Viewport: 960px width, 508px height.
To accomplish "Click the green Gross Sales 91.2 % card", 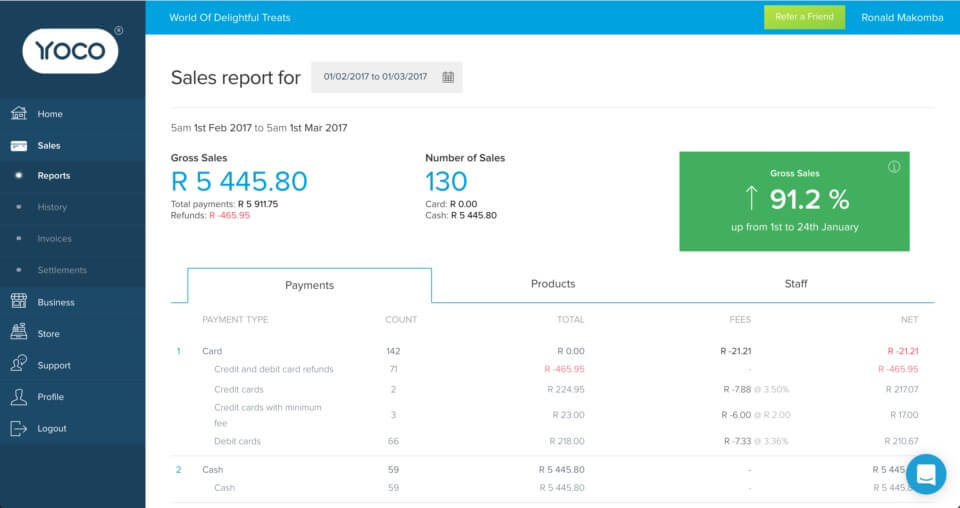I will tap(794, 201).
